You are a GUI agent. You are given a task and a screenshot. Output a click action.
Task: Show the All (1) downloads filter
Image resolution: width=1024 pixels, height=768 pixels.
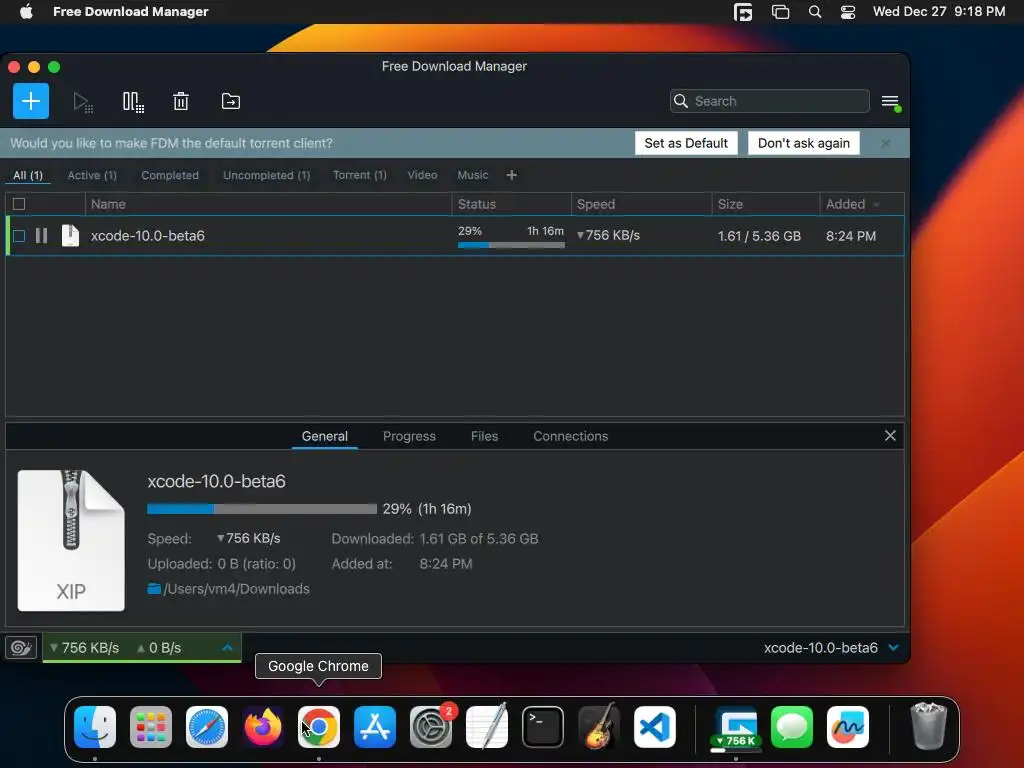pos(28,175)
